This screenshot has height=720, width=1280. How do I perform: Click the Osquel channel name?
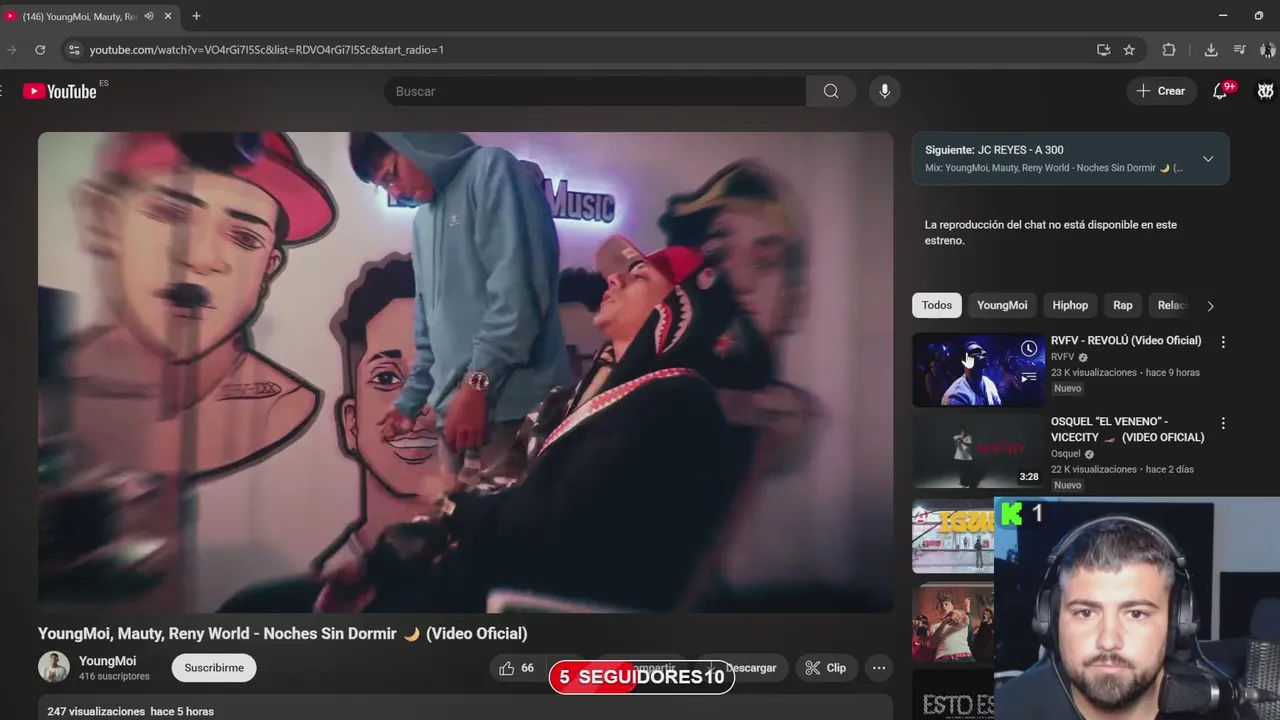point(1066,454)
